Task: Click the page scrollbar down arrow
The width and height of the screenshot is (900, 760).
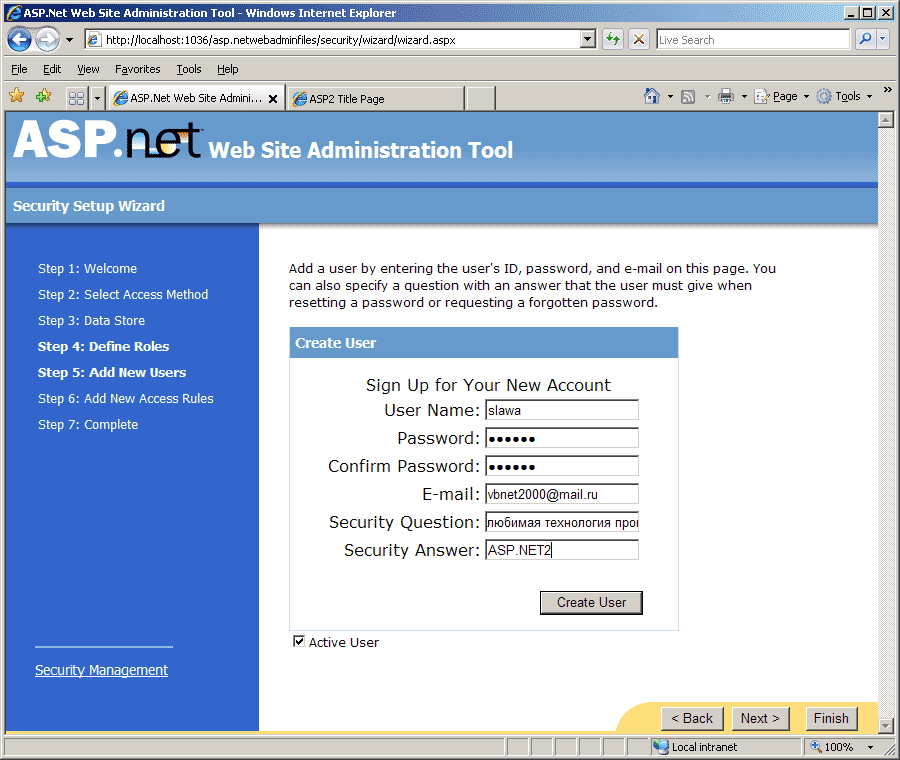Action: pos(886,726)
